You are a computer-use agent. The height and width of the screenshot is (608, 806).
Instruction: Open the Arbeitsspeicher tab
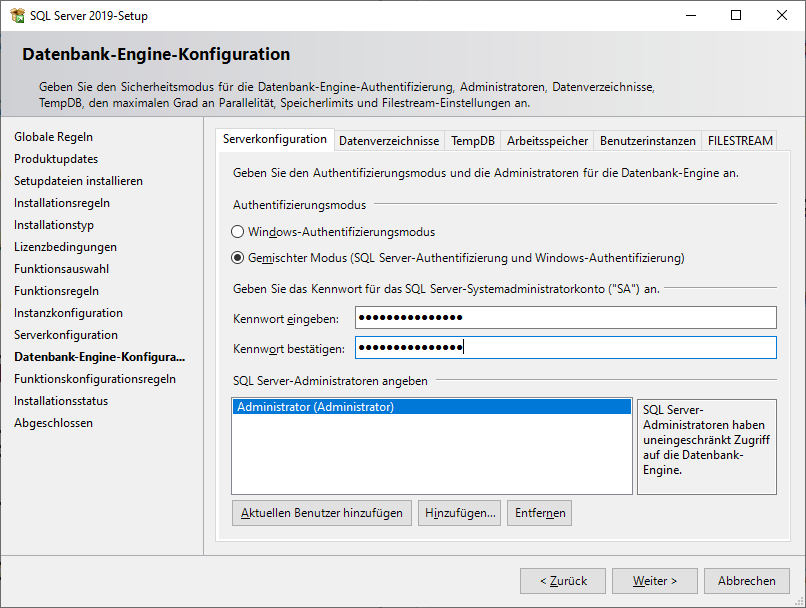[547, 141]
